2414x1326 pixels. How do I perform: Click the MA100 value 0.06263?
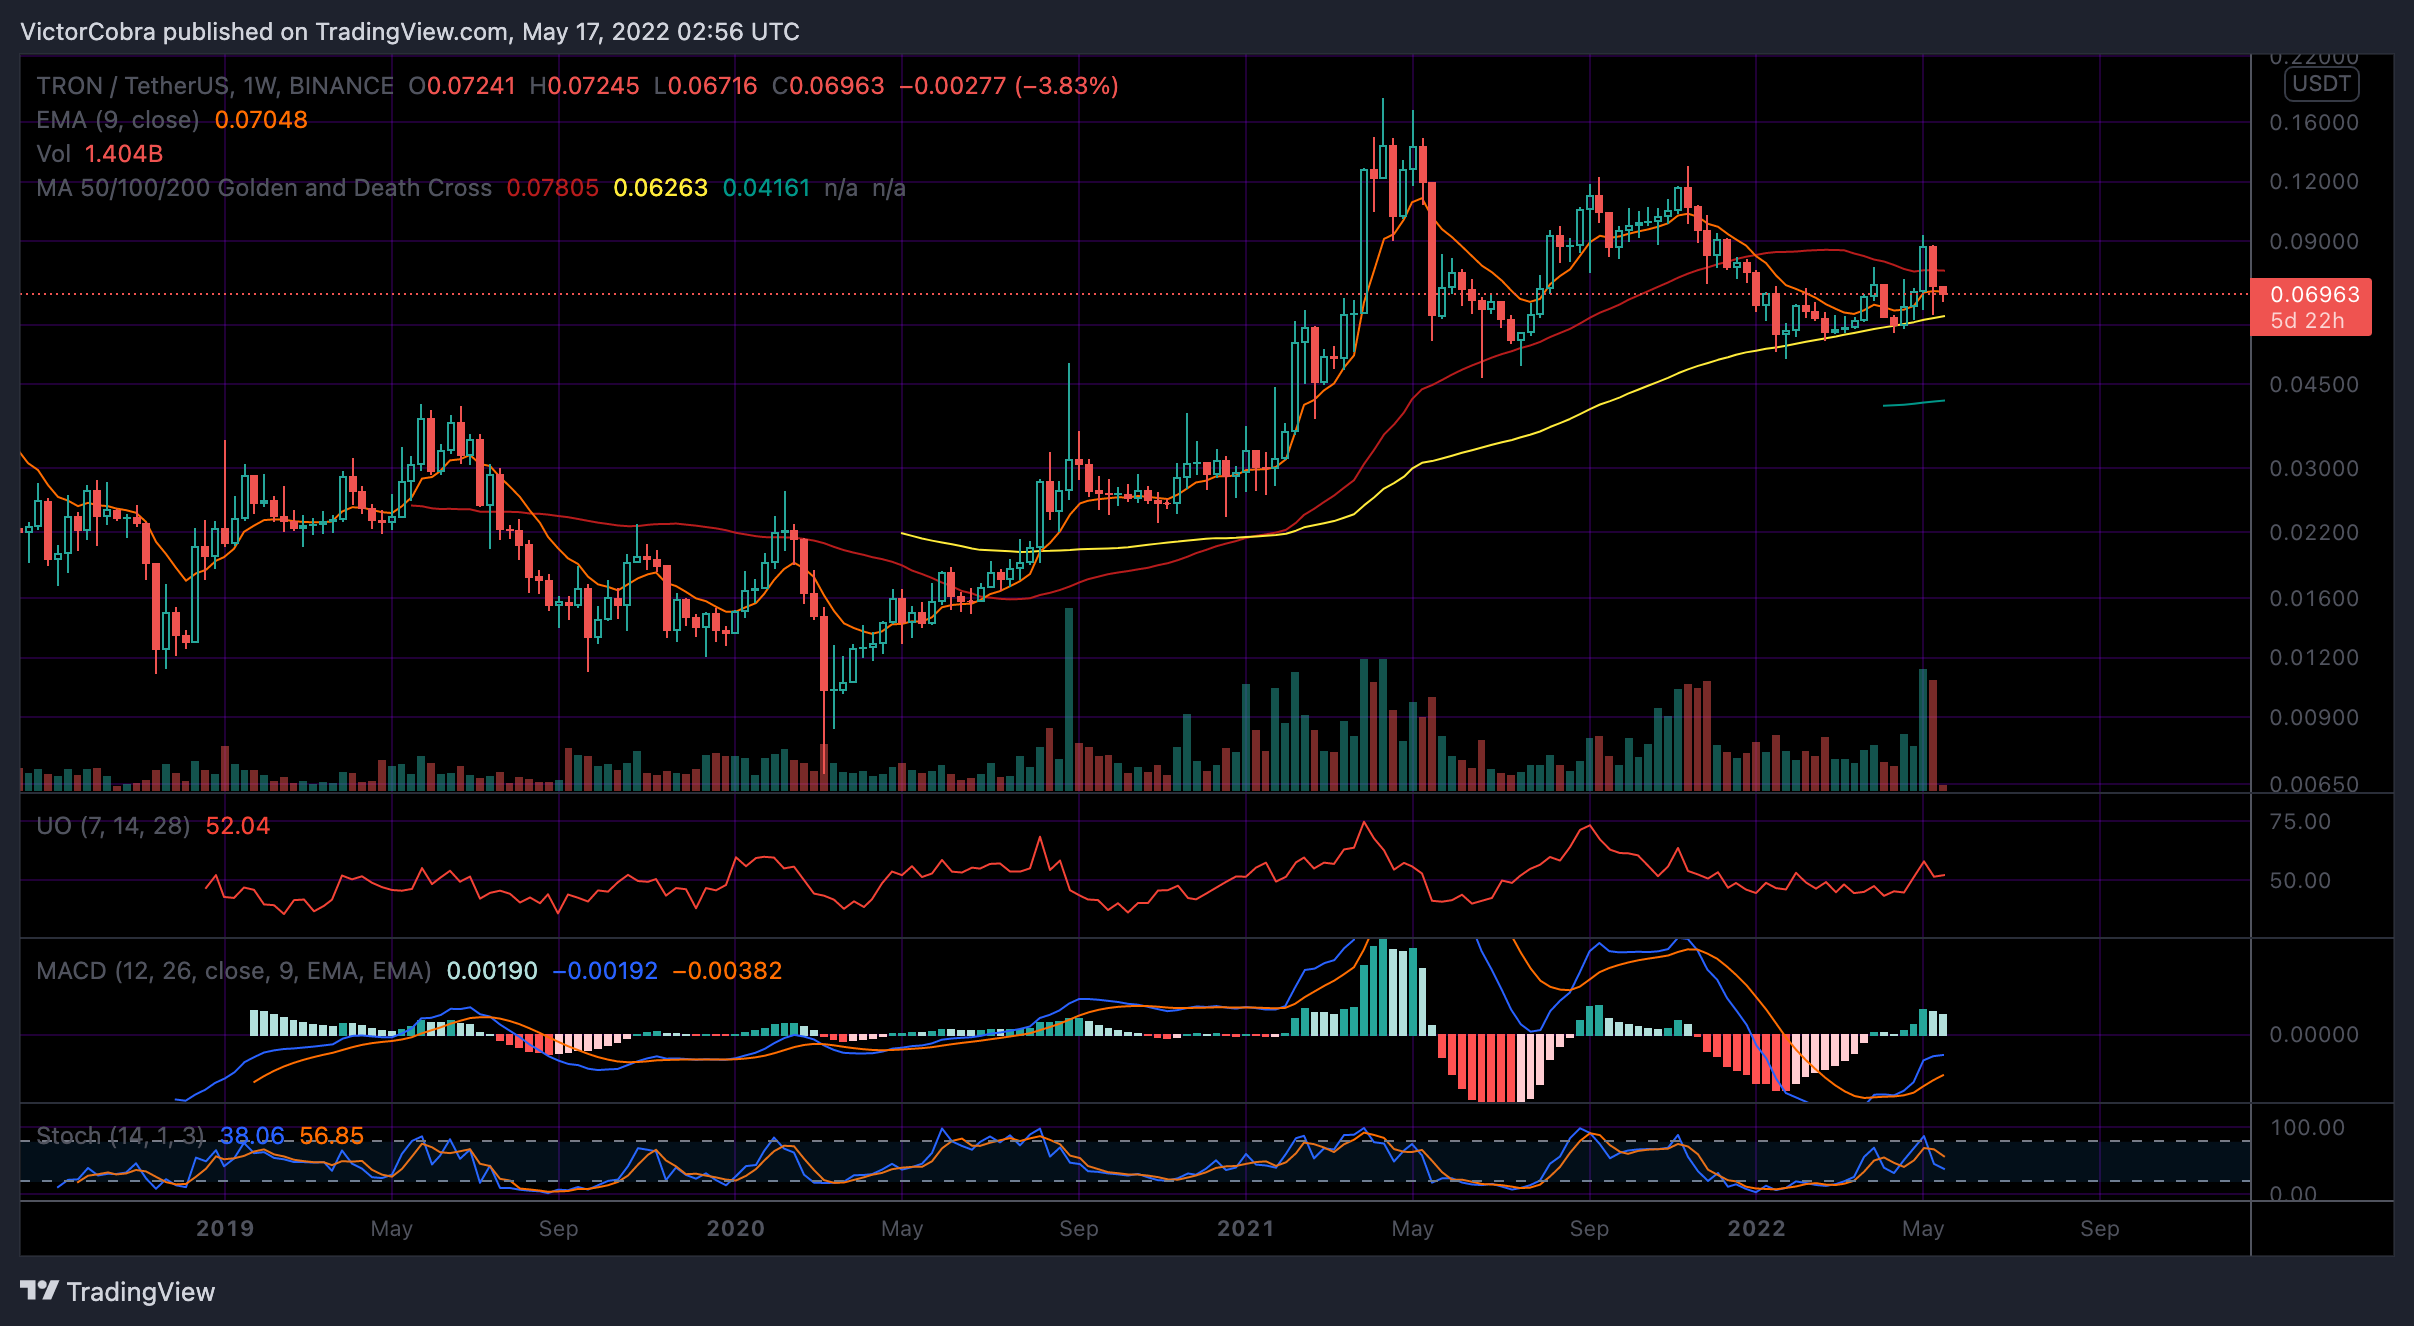pyautogui.click(x=660, y=188)
